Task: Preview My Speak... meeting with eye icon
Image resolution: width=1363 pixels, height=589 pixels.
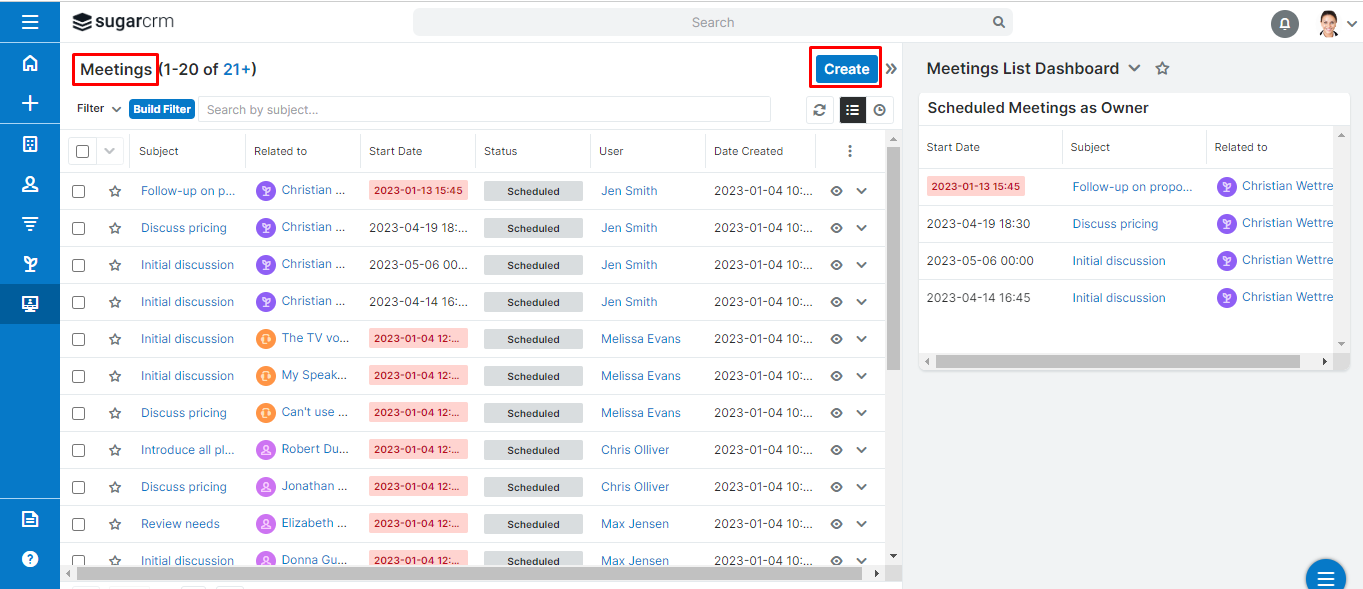Action: [837, 376]
